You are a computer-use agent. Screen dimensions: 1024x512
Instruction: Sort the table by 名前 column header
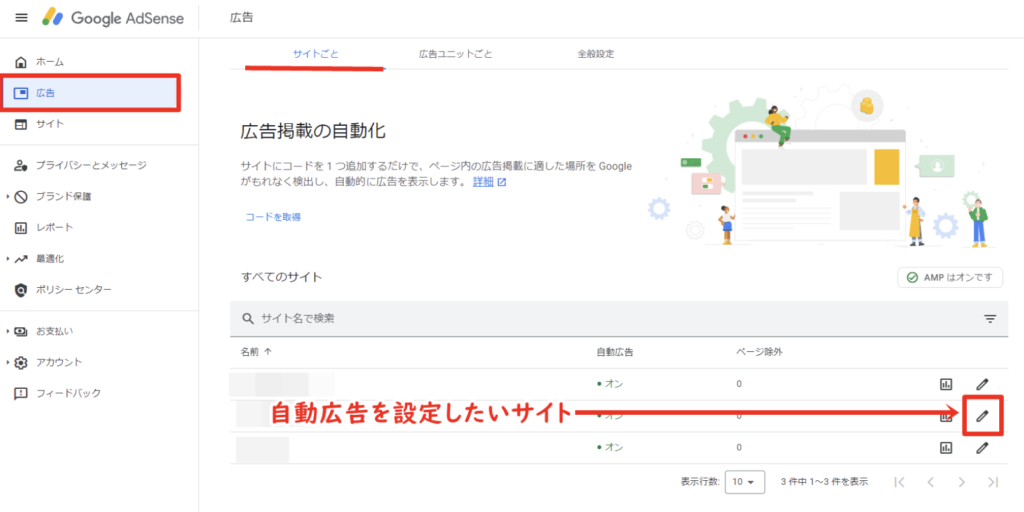click(256, 352)
